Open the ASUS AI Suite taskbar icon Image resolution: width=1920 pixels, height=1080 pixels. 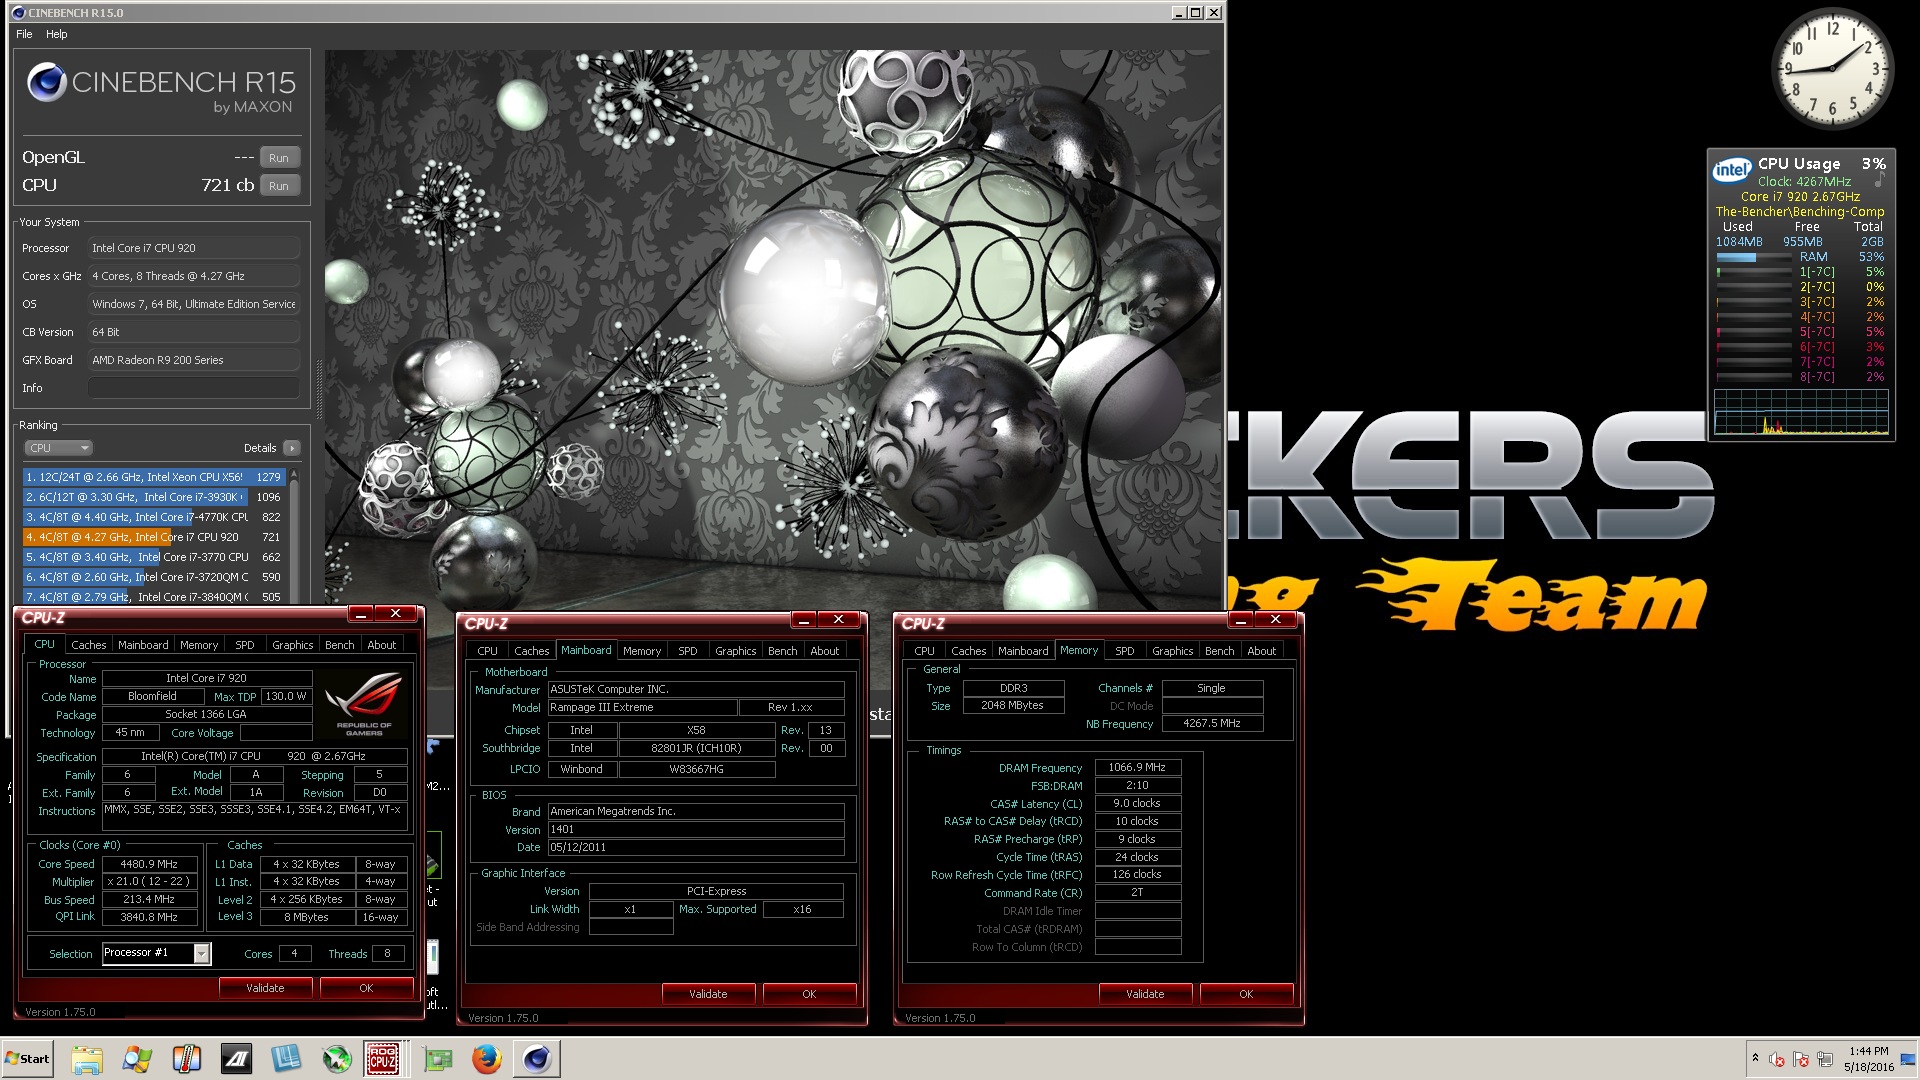coord(237,1059)
